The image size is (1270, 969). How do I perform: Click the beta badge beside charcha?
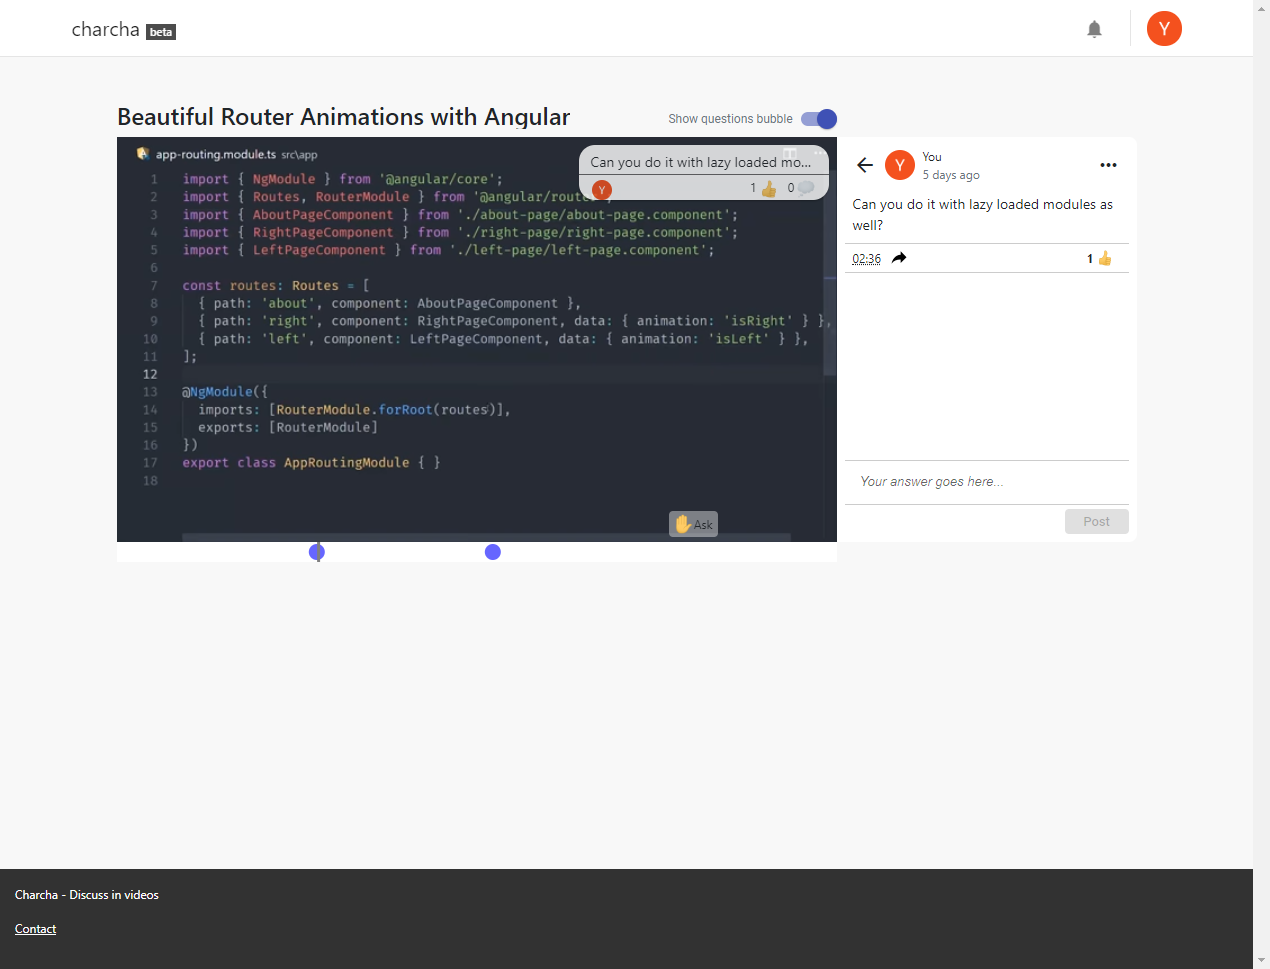coord(161,32)
